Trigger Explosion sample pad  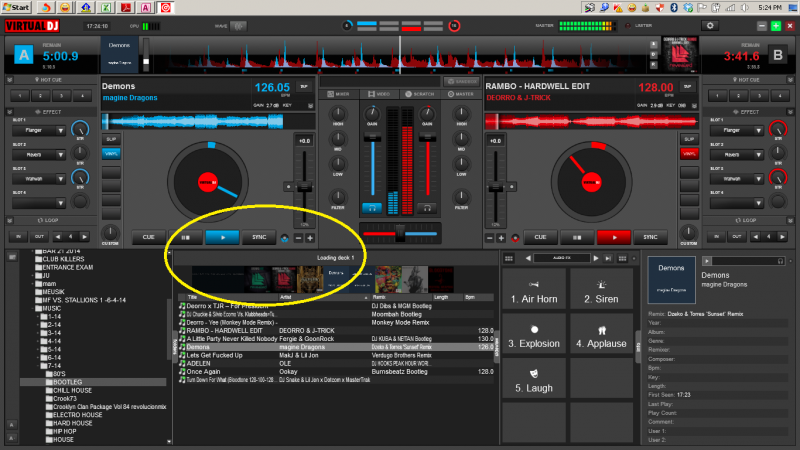534,334
